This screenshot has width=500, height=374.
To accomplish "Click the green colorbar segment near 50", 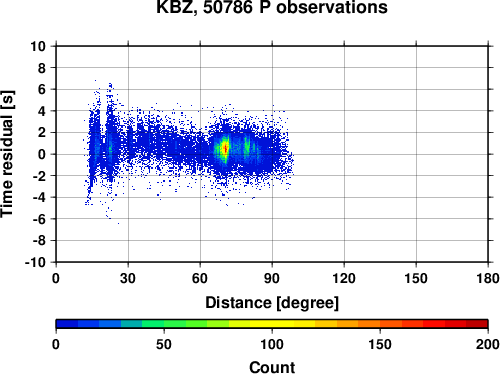I will tap(164, 324).
